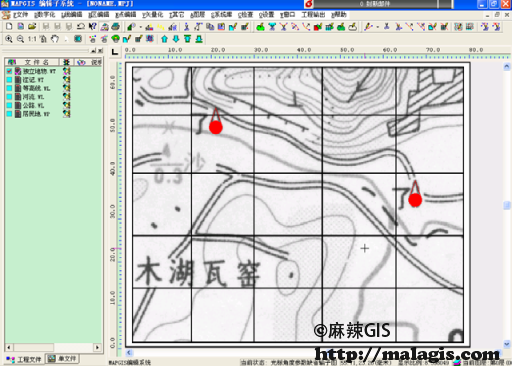Click the context help arrow icon
The image size is (514, 366).
click(93, 26)
